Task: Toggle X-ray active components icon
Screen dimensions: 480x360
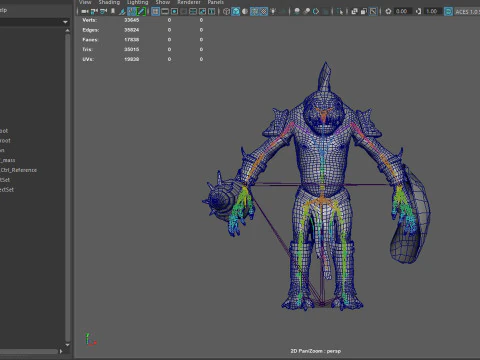Action: [x=364, y=11]
